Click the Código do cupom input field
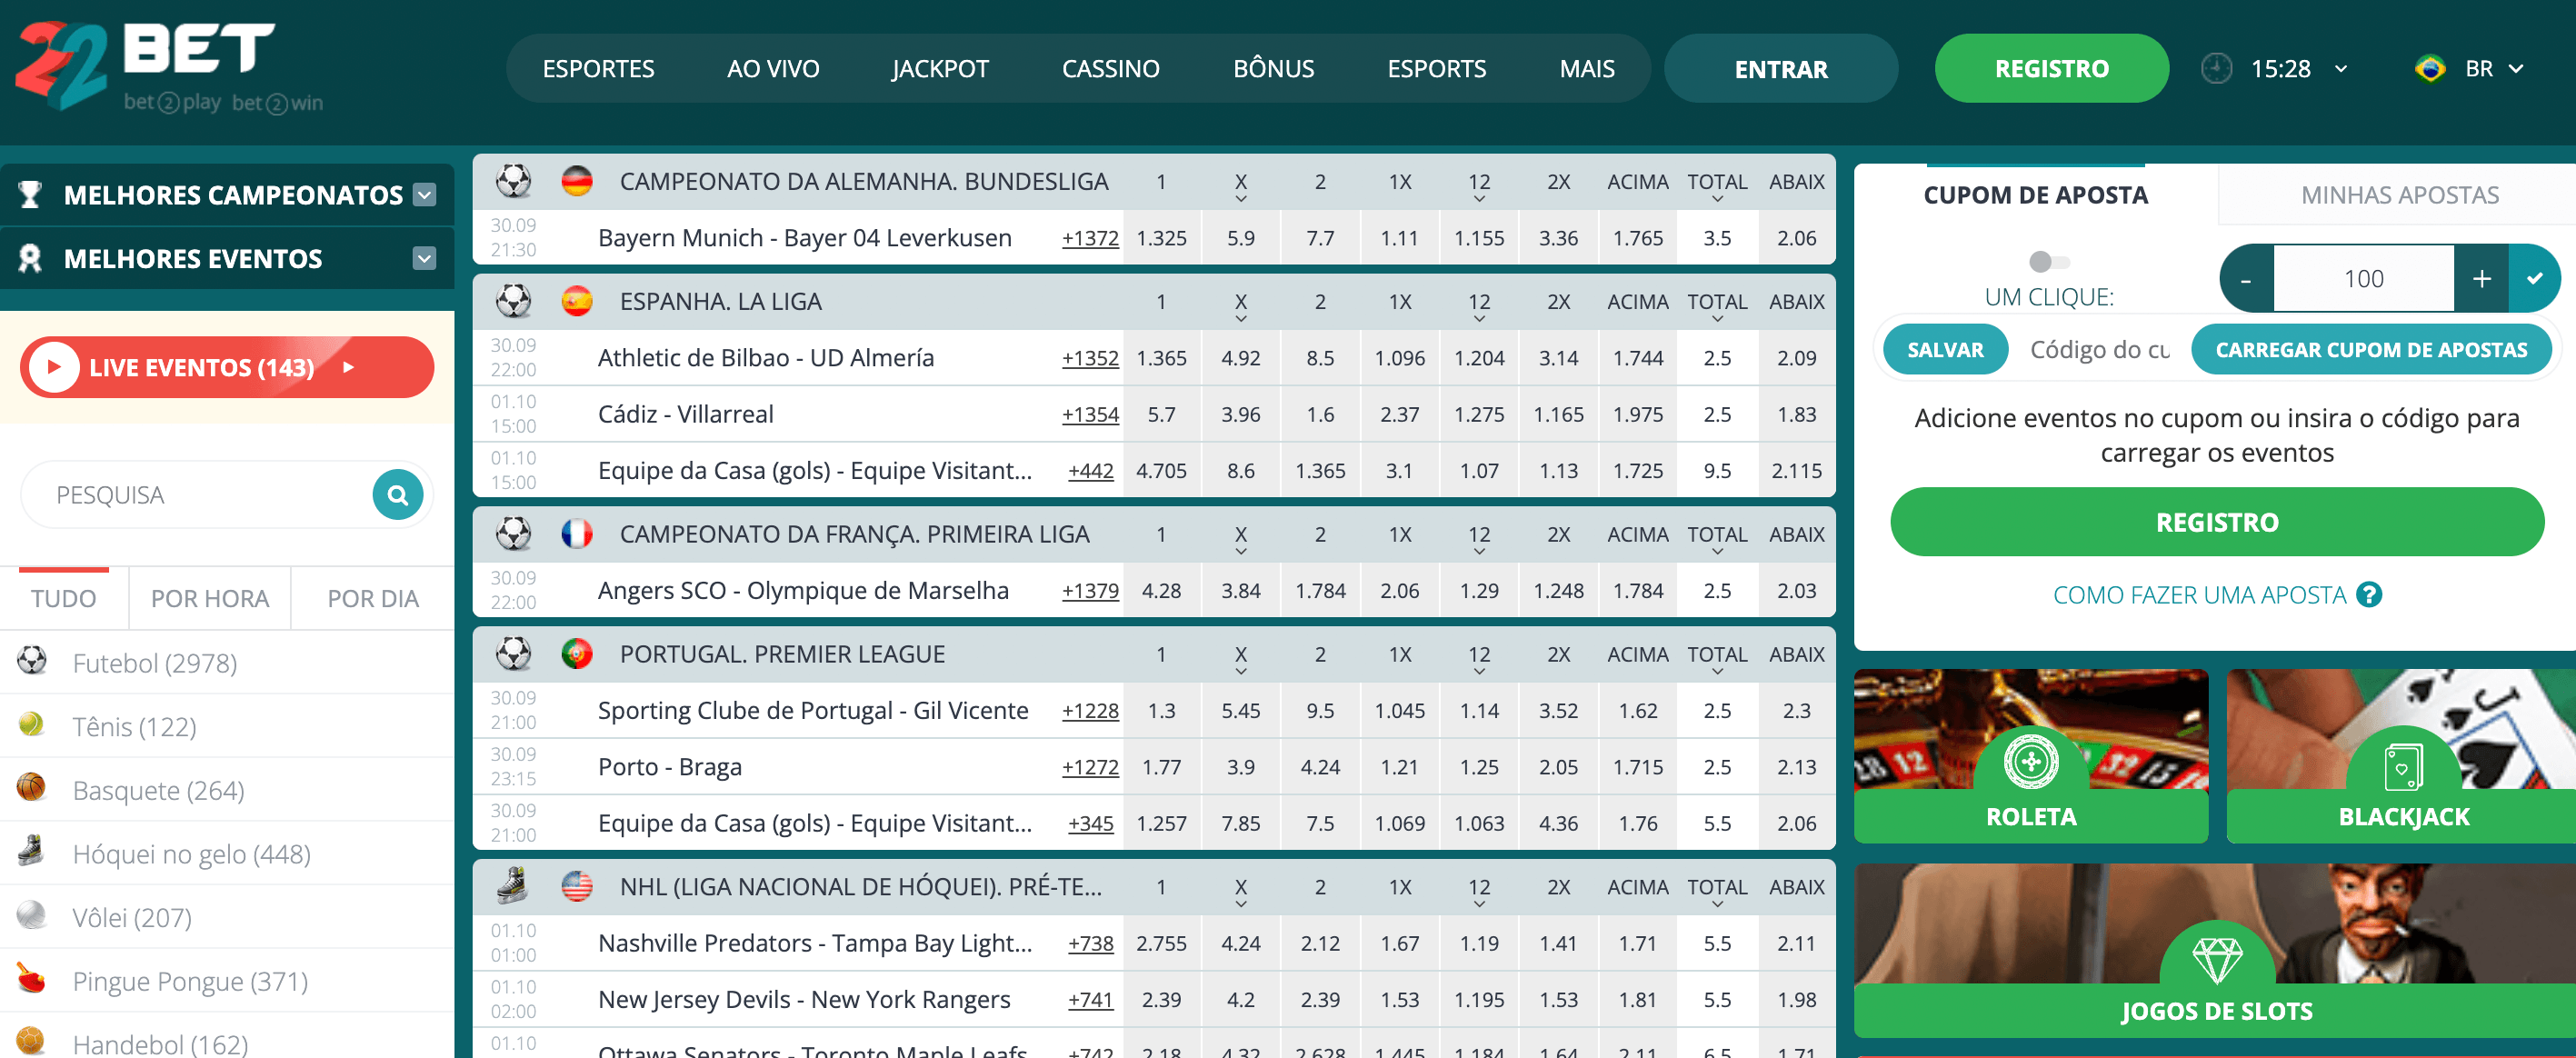 [2099, 350]
